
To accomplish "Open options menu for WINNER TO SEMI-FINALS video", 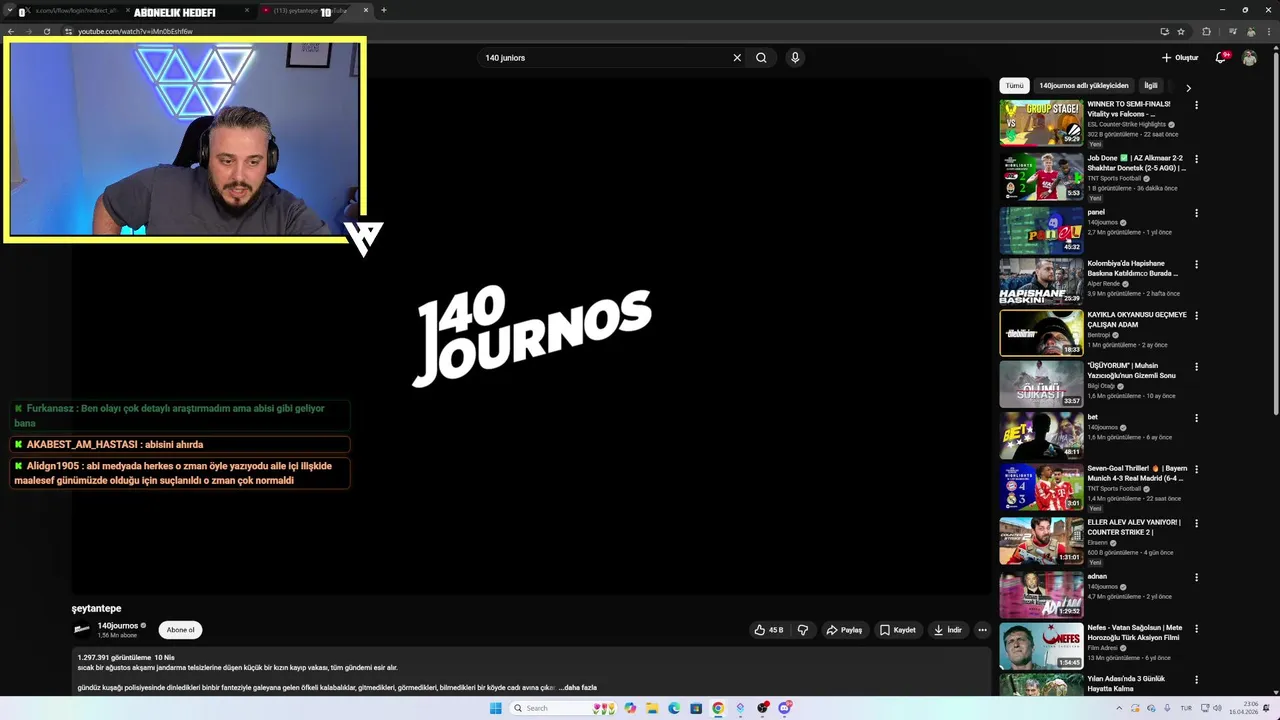I will 1196,105.
